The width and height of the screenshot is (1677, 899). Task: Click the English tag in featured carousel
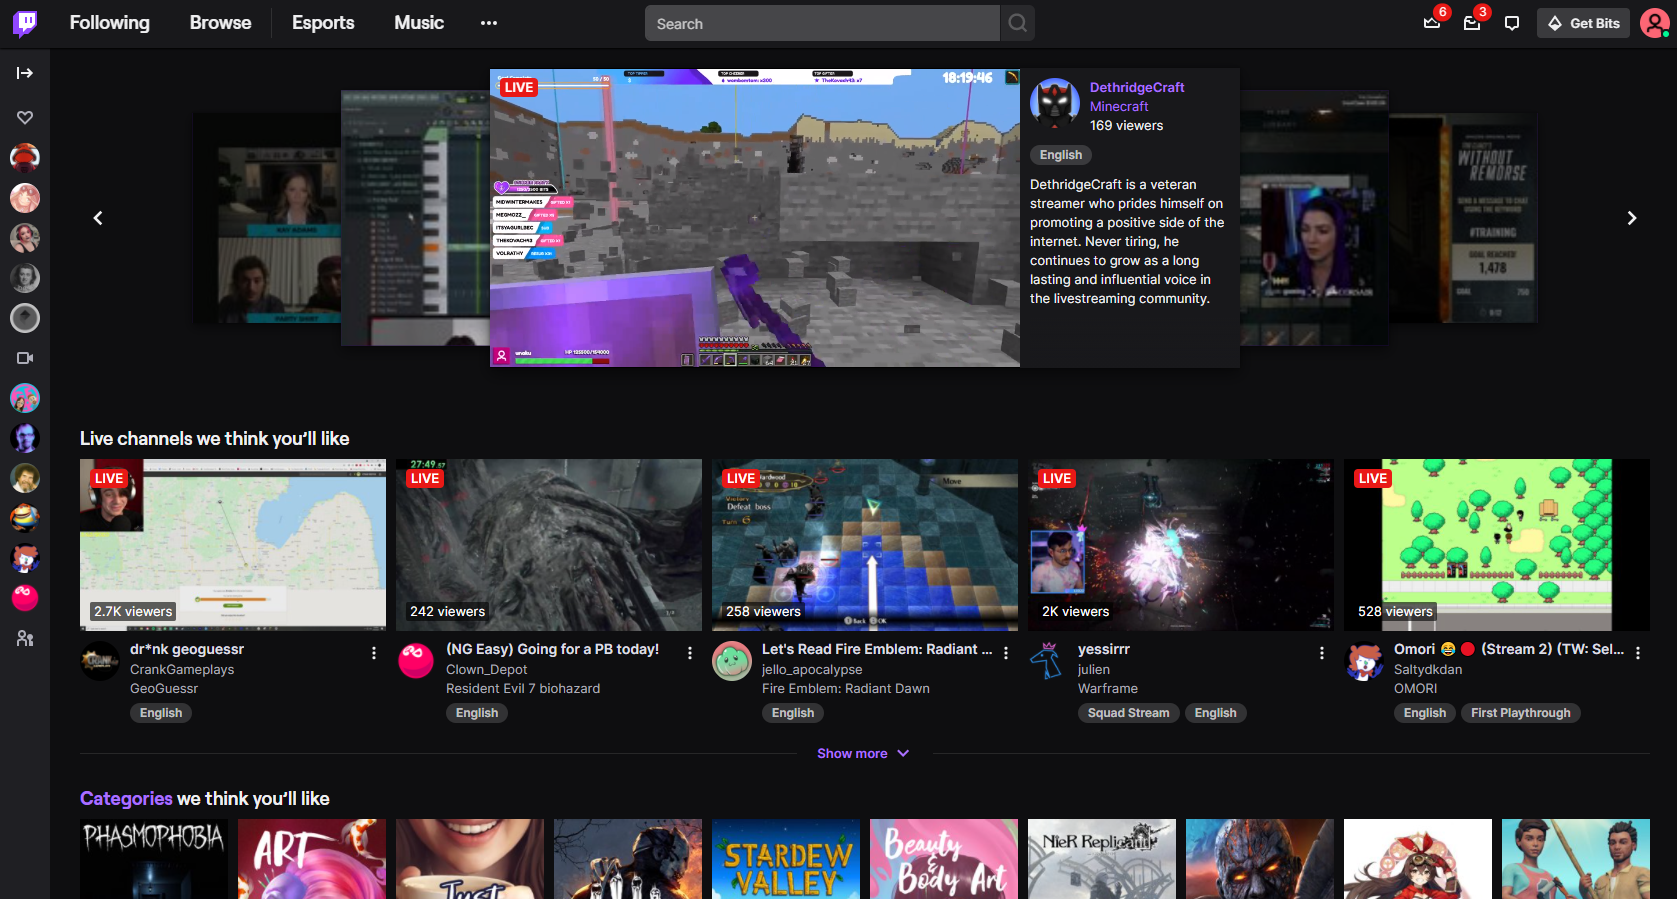click(1061, 155)
